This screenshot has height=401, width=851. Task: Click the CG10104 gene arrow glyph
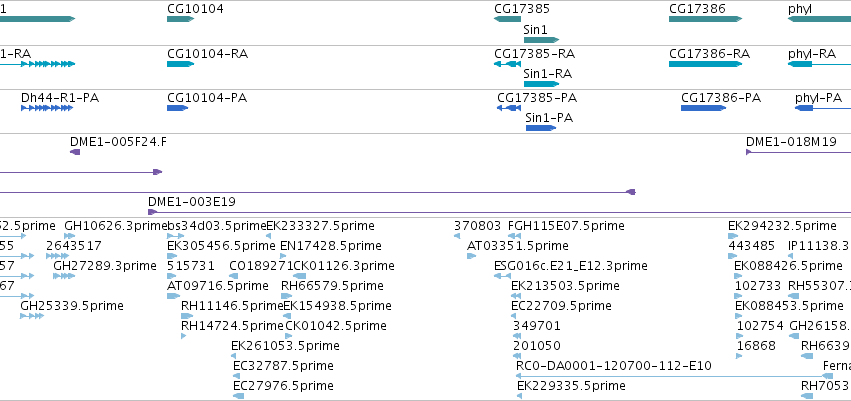pos(180,19)
